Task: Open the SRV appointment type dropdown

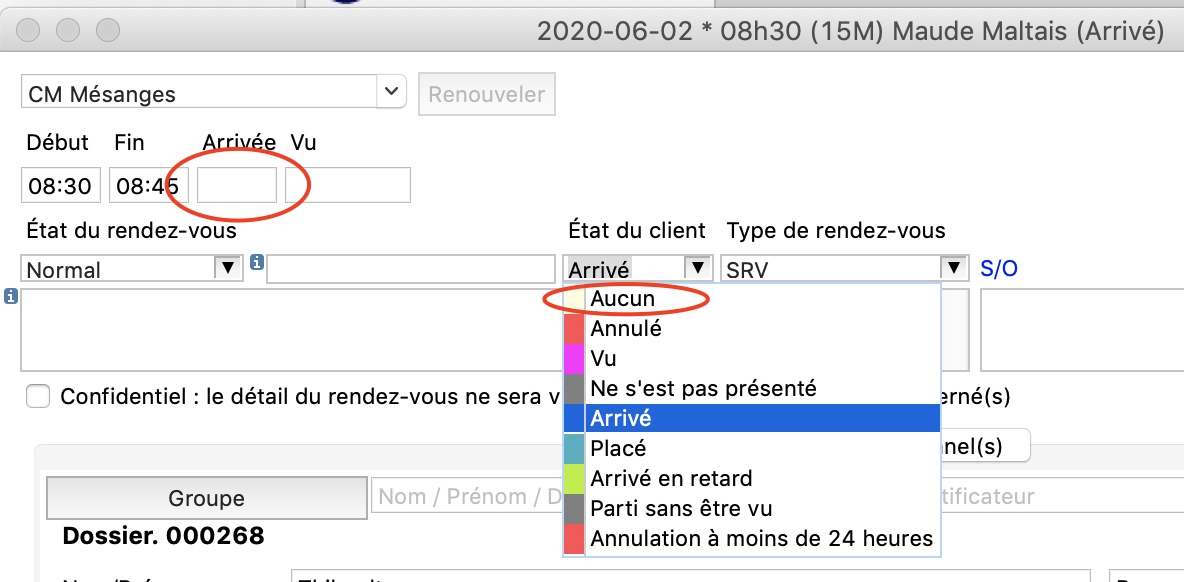Action: [x=954, y=268]
